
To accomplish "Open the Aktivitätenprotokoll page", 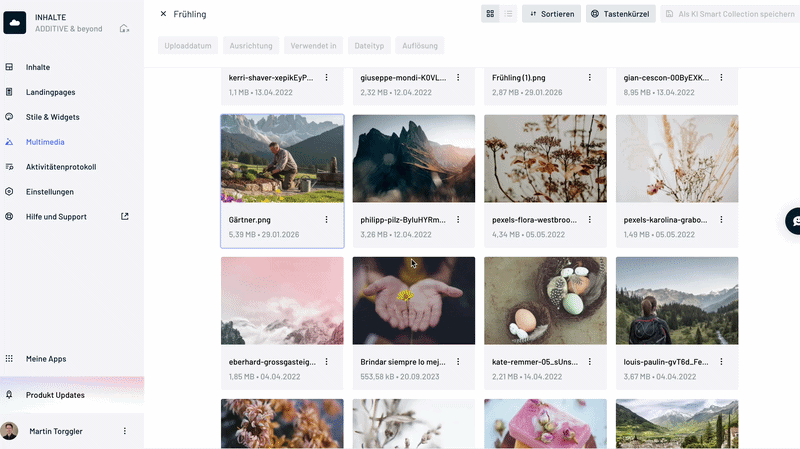I will click(x=61, y=167).
